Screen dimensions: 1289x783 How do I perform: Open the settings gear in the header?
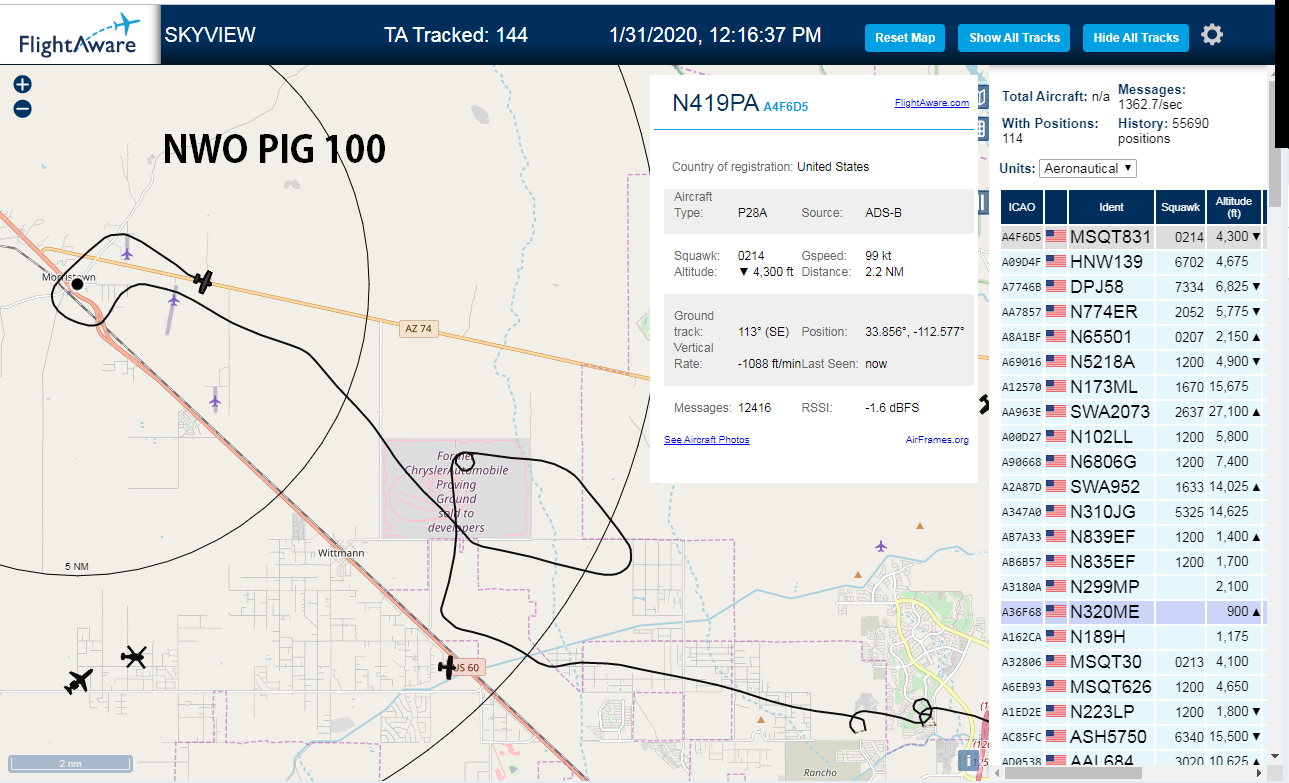[x=1212, y=36]
